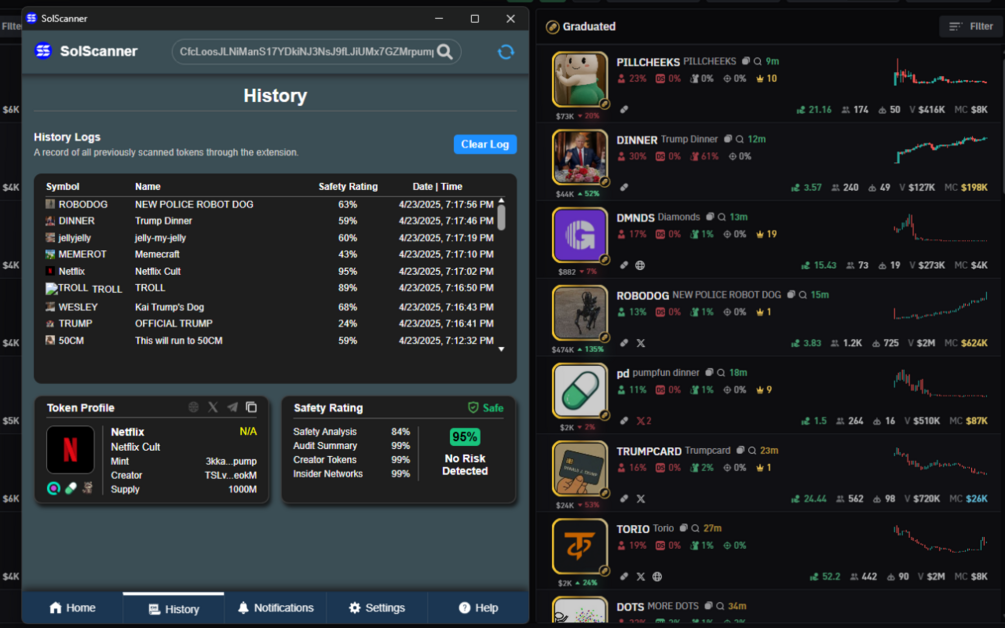Click the 95% safety score badge
1005x628 pixels.
pos(465,437)
